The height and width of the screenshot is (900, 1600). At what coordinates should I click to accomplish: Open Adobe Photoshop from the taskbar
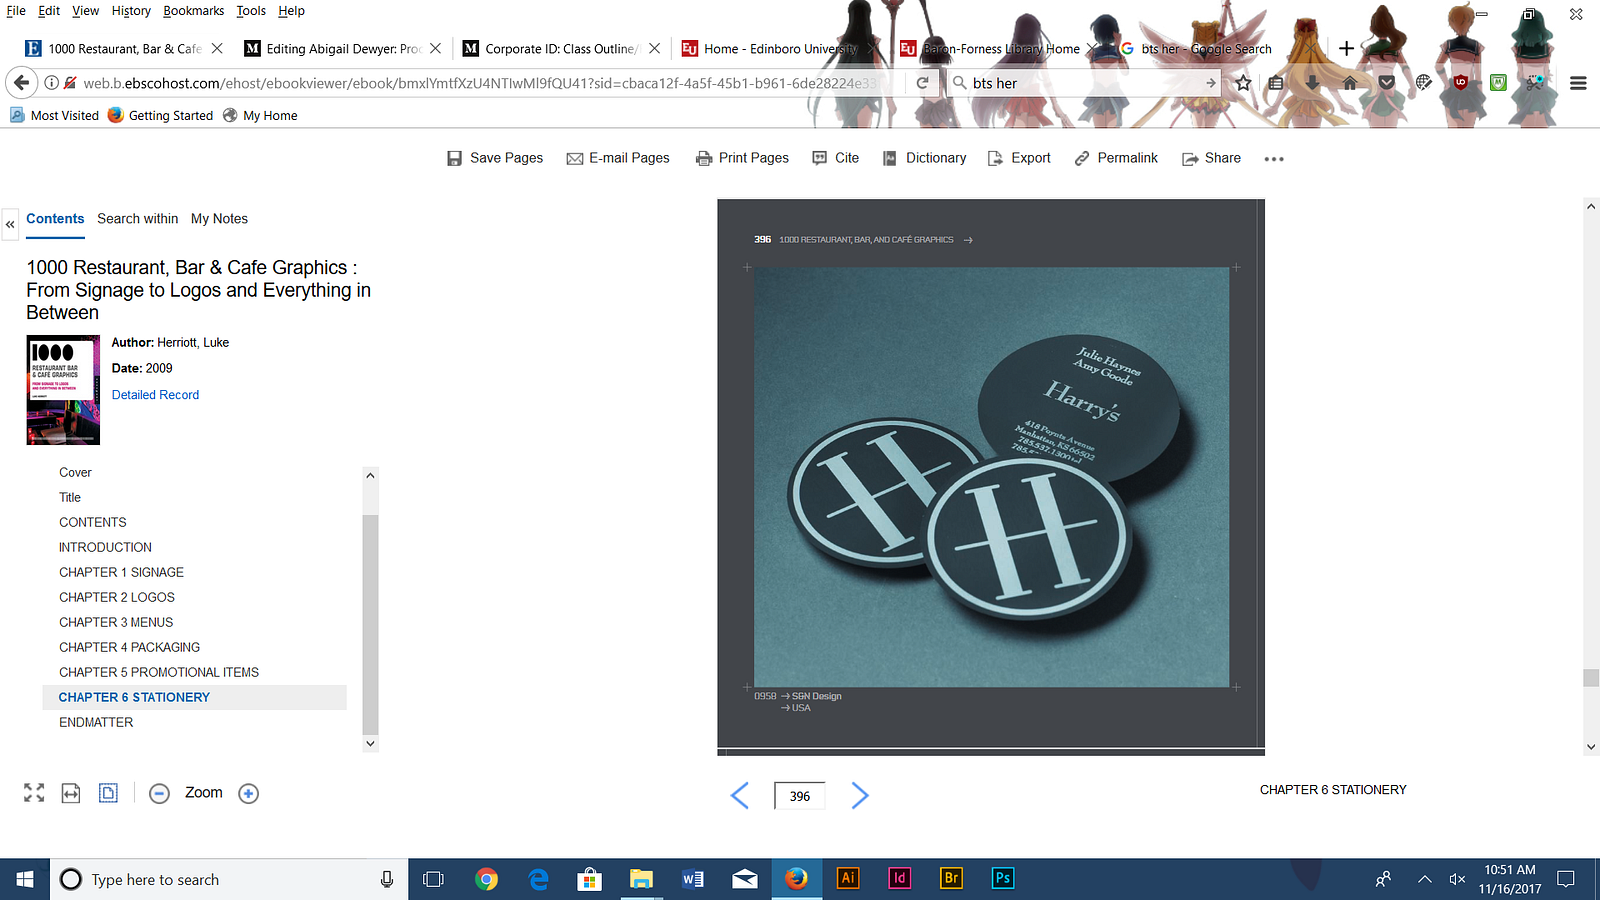click(1003, 878)
